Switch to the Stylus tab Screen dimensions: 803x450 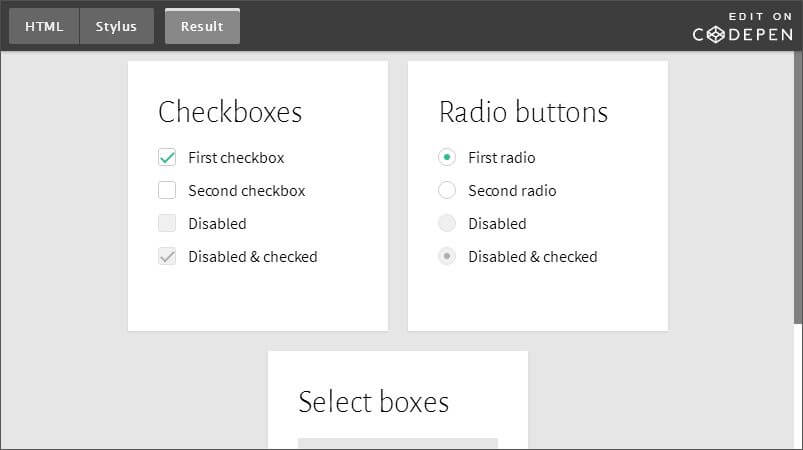pyautogui.click(x=116, y=27)
